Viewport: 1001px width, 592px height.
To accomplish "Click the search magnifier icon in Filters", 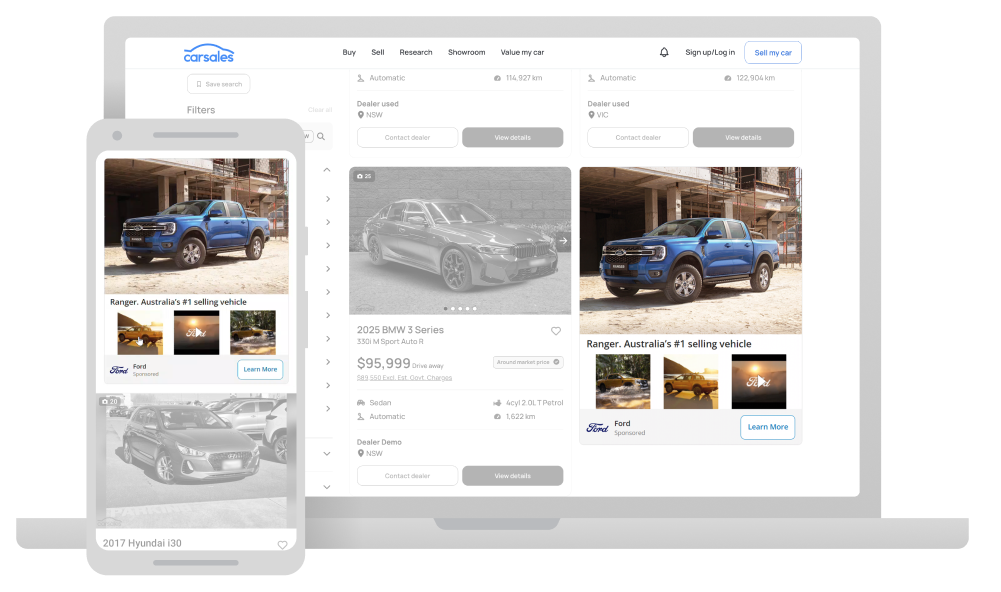I will pyautogui.click(x=321, y=136).
